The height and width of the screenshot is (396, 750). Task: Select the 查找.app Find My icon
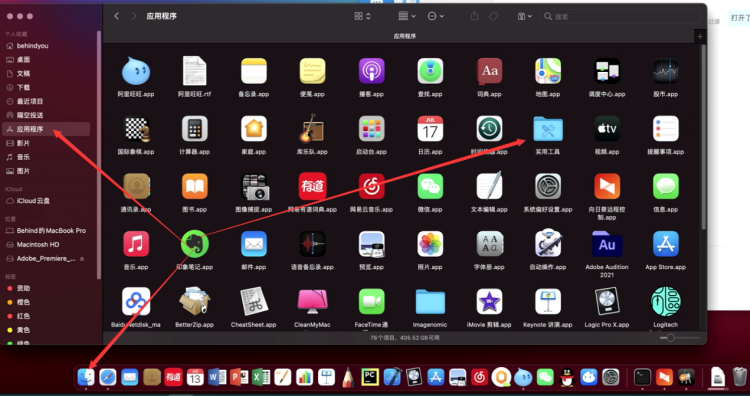tap(430, 71)
